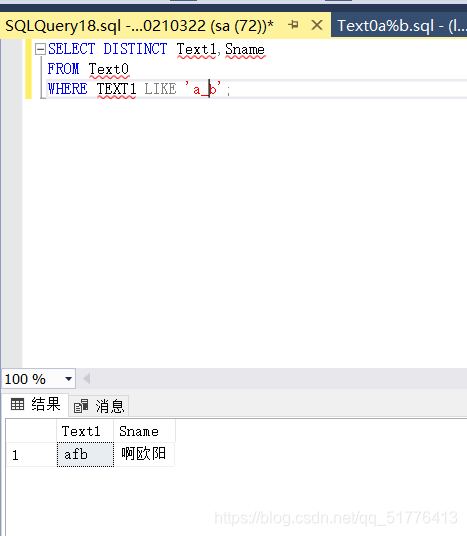Collapse the SELECT statement outline block
Screen dimensions: 467x536
40,49
